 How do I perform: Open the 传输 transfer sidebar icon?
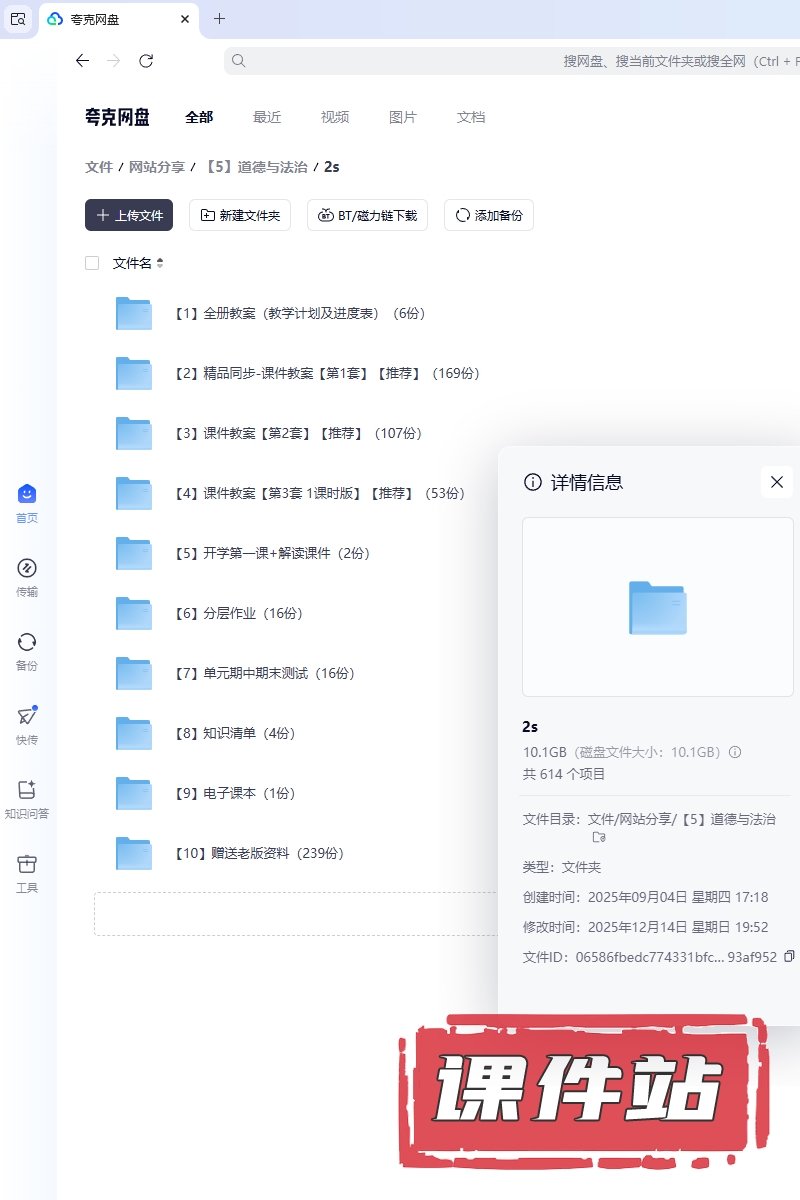coord(27,569)
